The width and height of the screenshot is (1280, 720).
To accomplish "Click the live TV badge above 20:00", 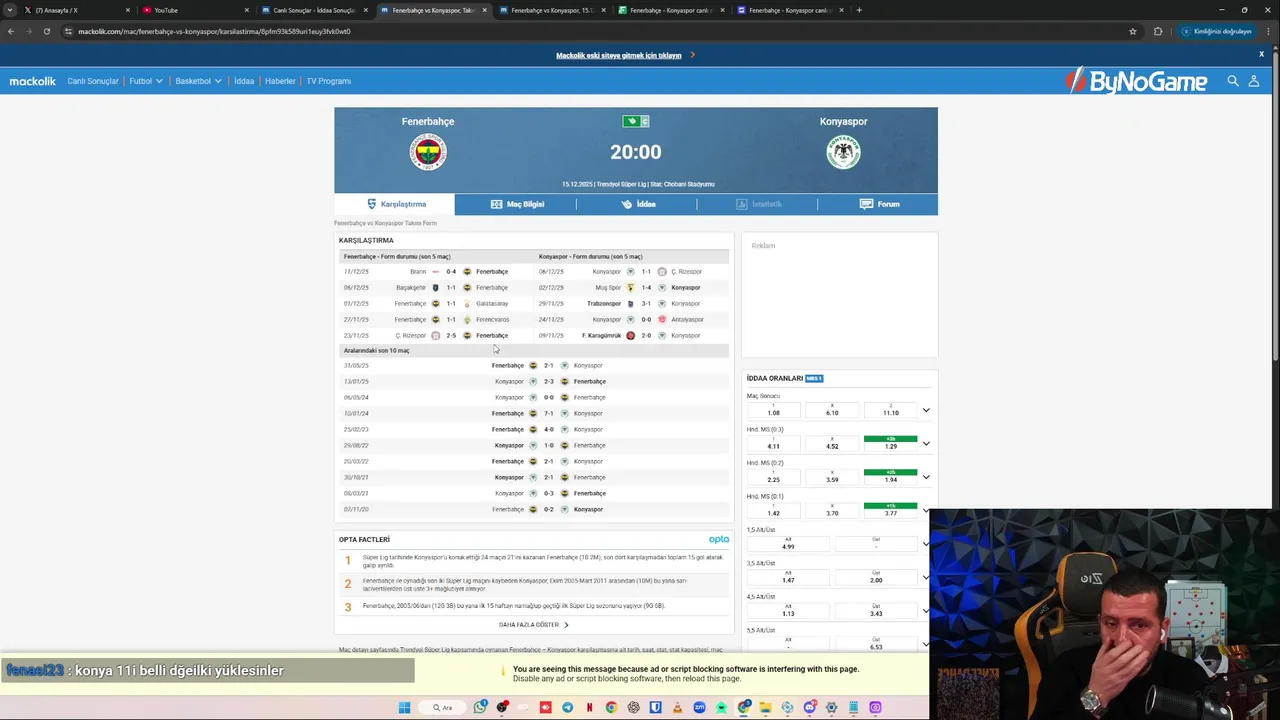I will pos(635,121).
